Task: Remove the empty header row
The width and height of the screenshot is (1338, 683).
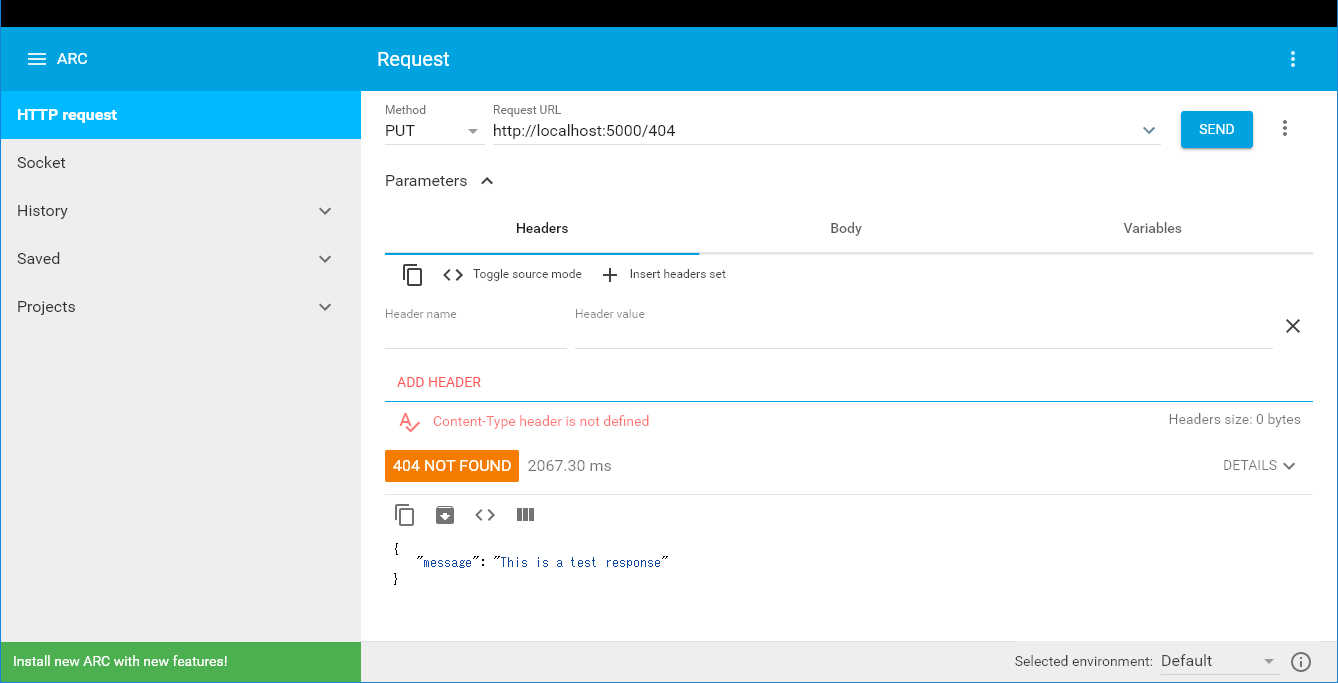Action: [1293, 326]
